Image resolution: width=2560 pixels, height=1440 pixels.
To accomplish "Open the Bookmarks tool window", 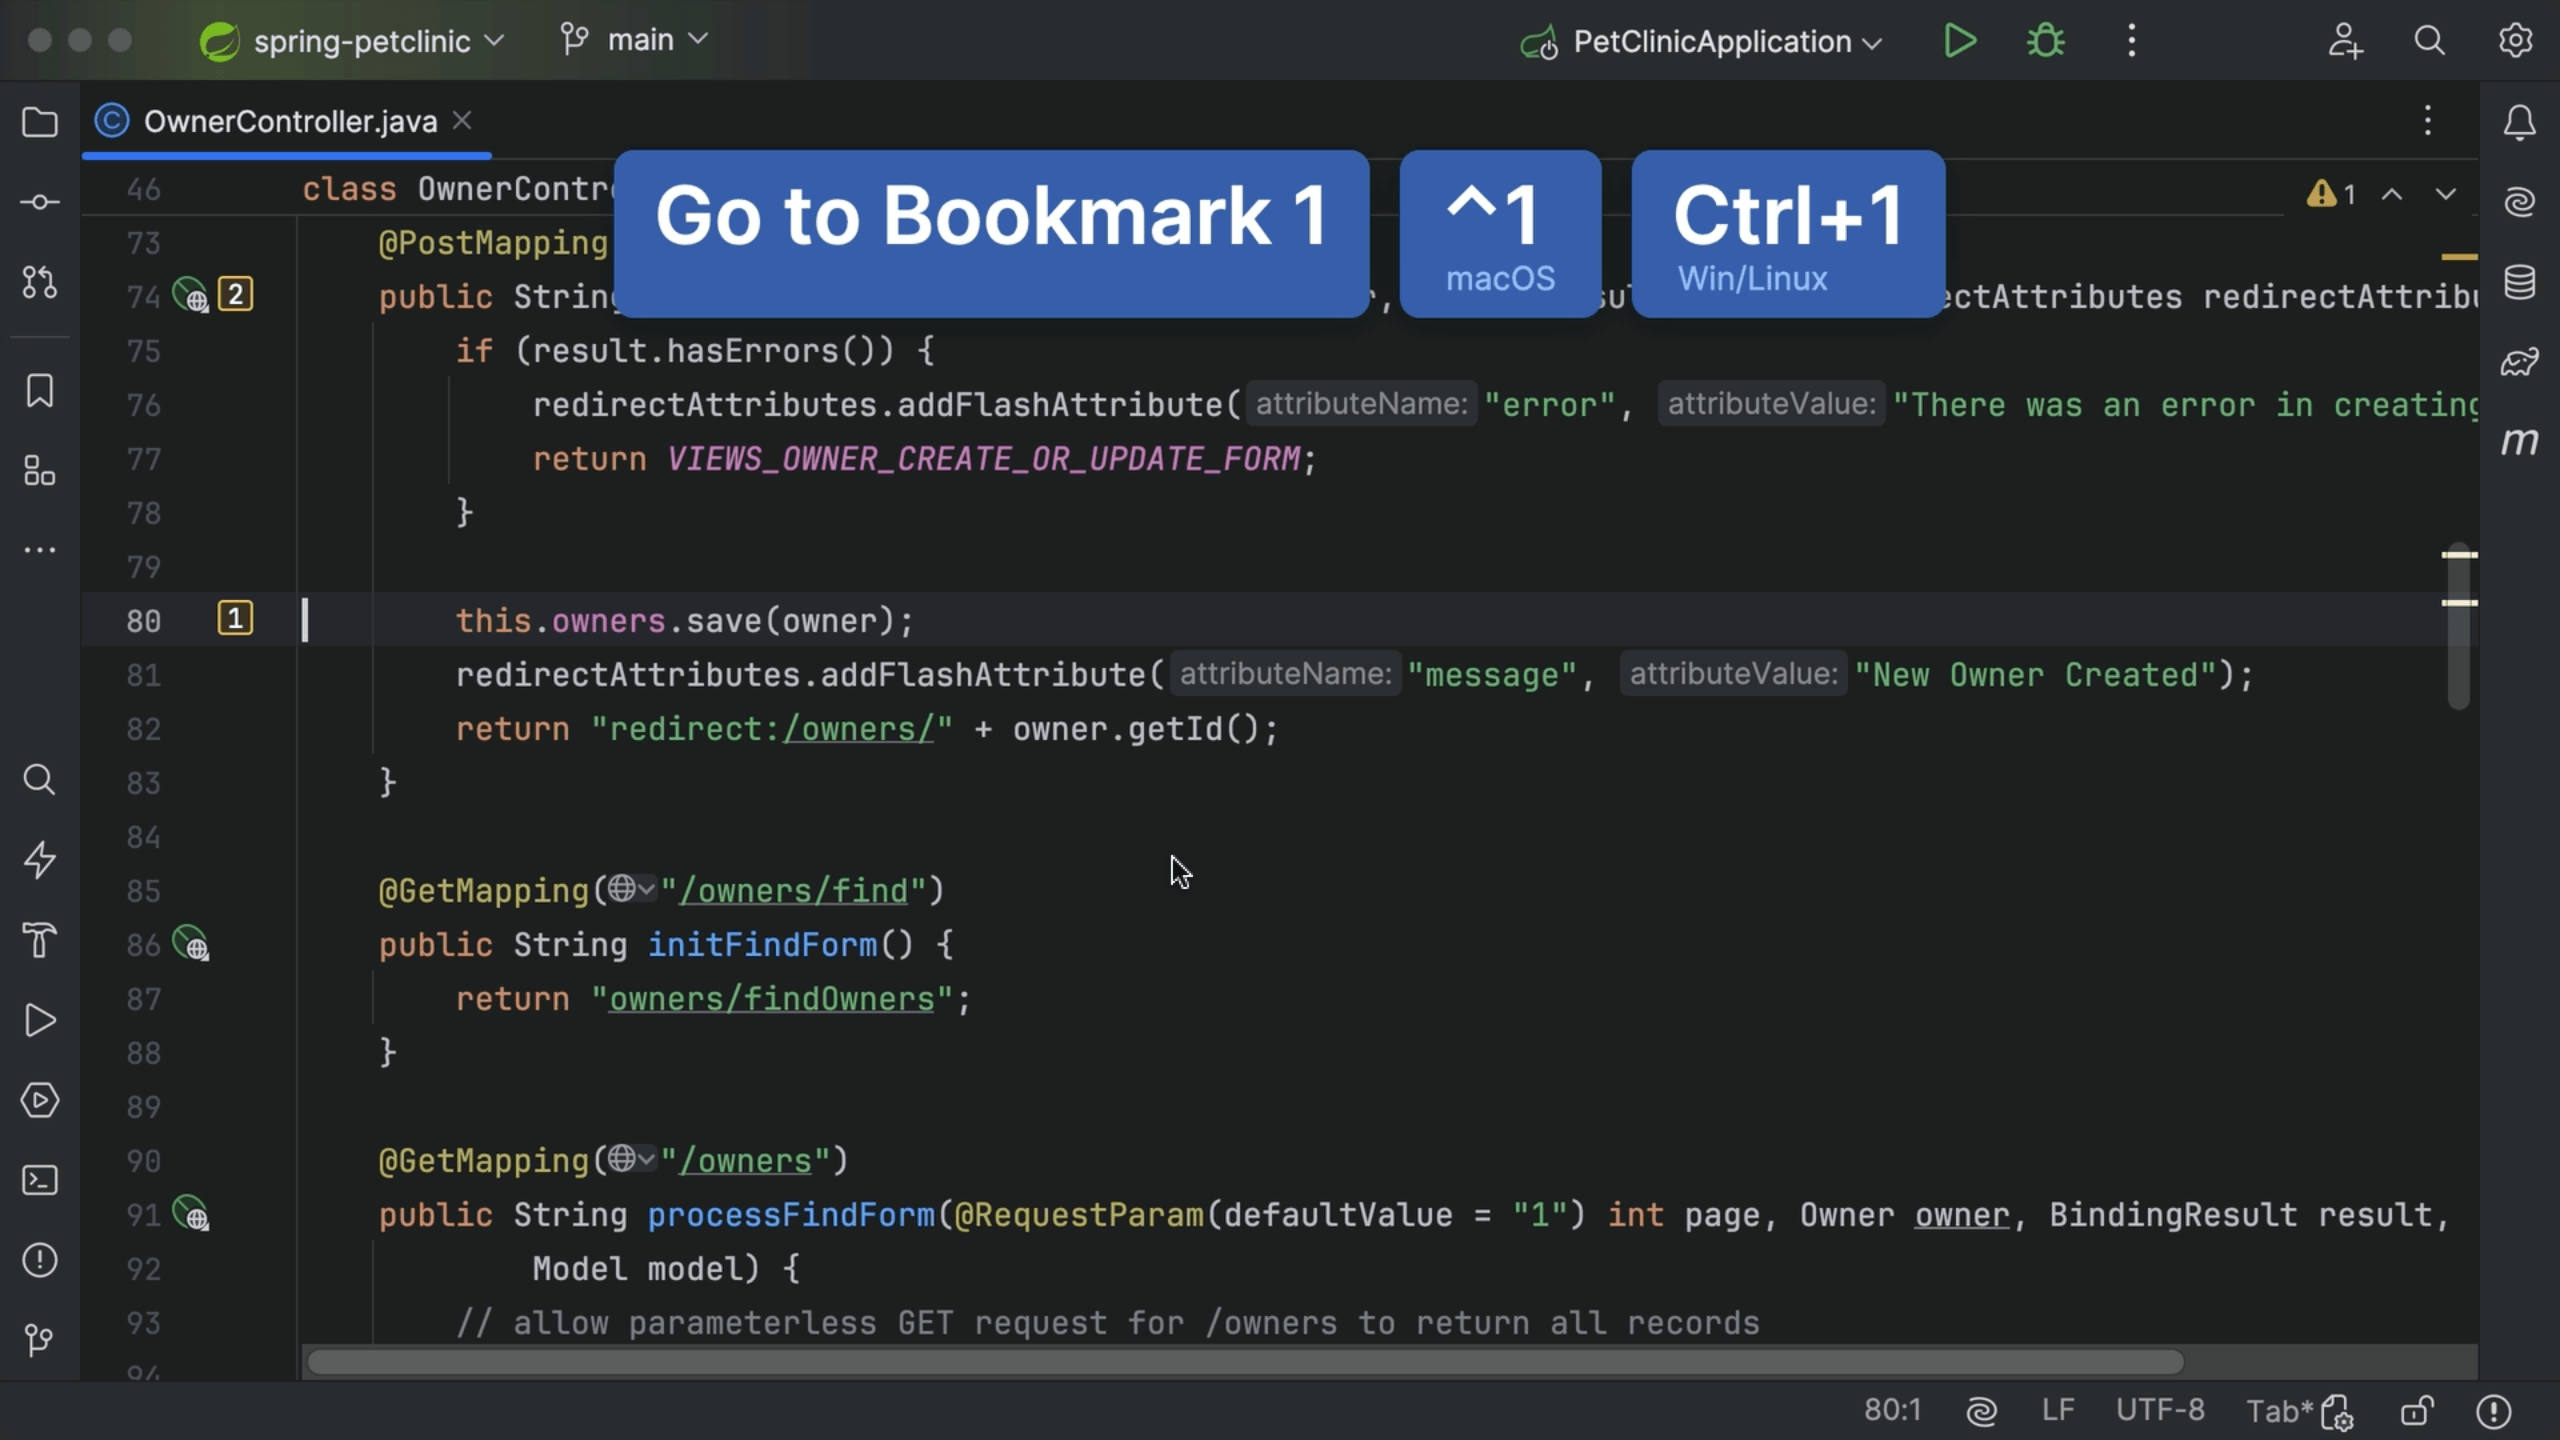I will (40, 391).
